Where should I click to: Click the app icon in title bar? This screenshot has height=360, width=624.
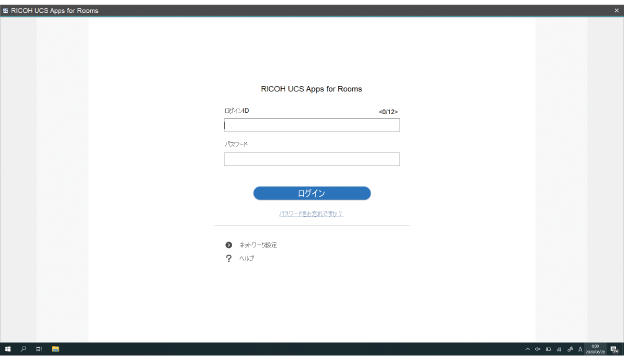5,11
